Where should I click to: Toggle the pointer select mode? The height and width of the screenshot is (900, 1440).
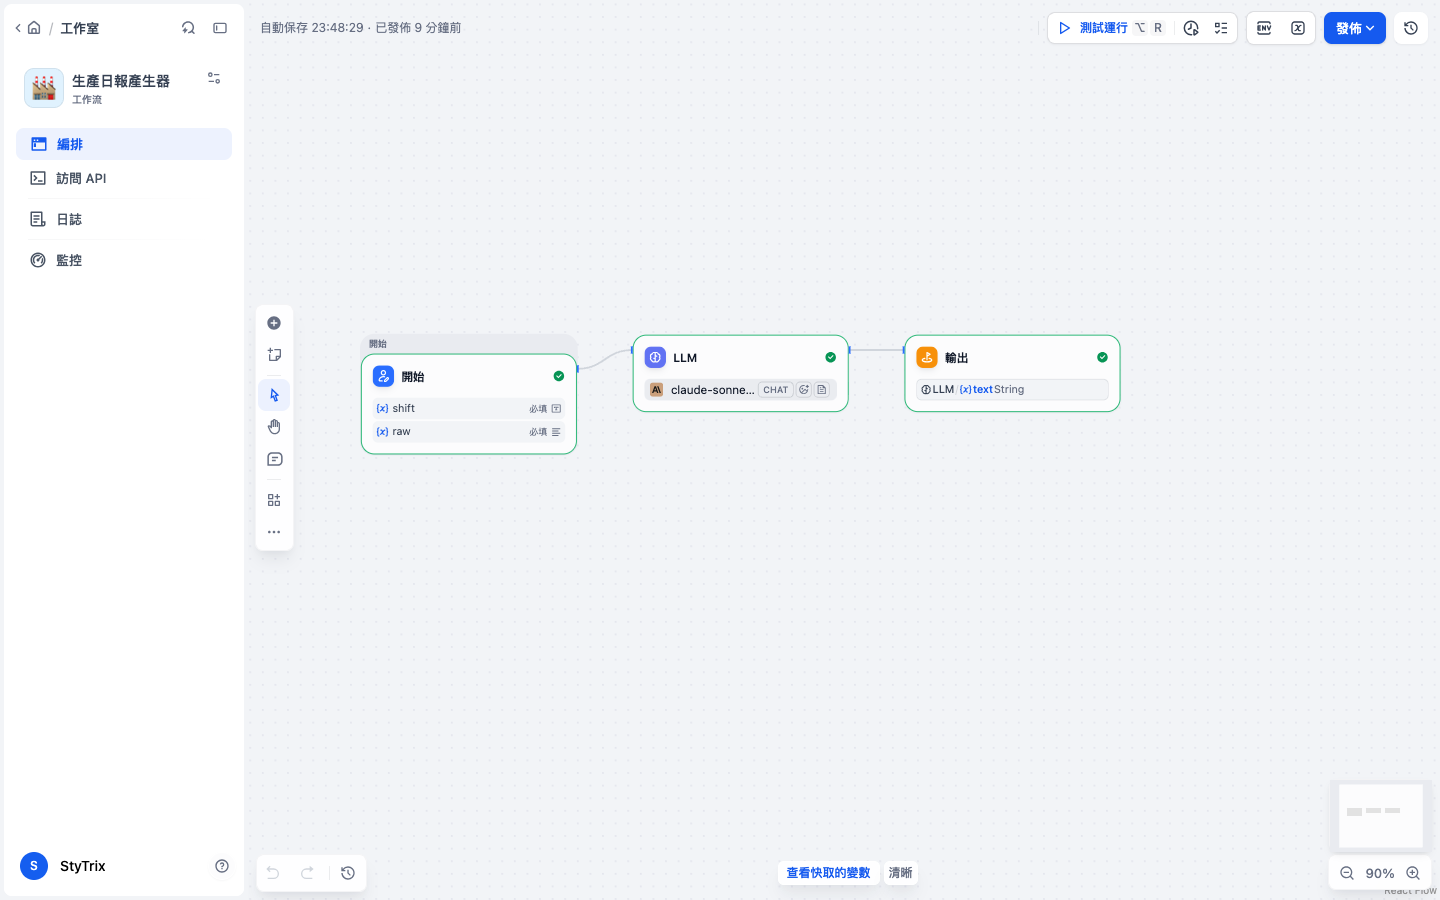pyautogui.click(x=274, y=395)
